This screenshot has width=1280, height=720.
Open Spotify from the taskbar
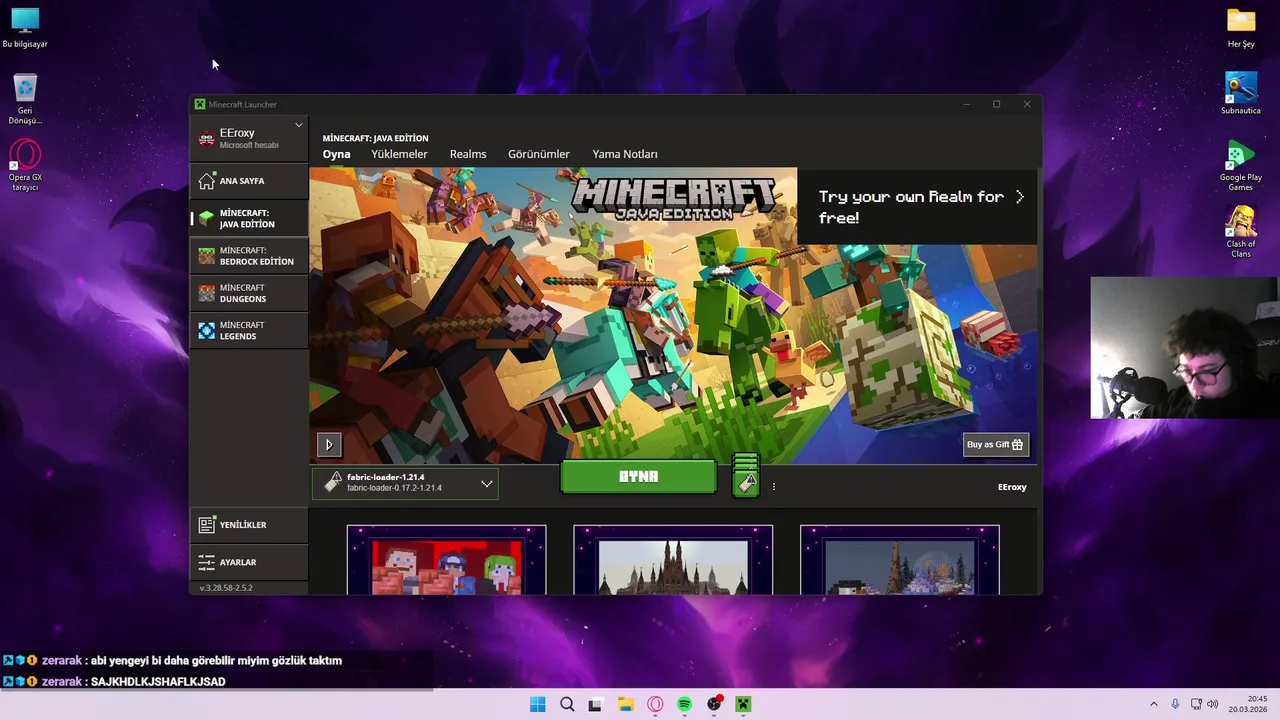[684, 704]
